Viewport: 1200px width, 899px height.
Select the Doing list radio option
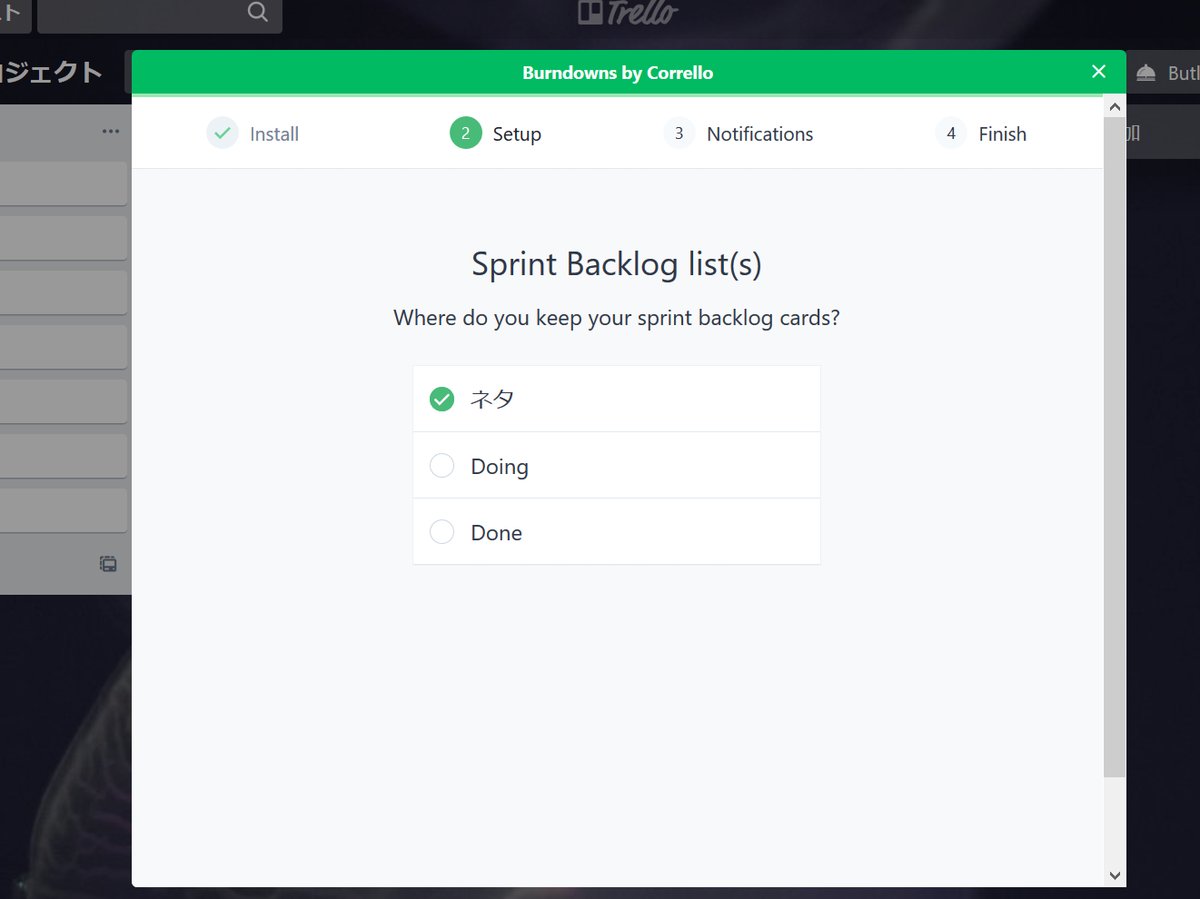click(617, 465)
